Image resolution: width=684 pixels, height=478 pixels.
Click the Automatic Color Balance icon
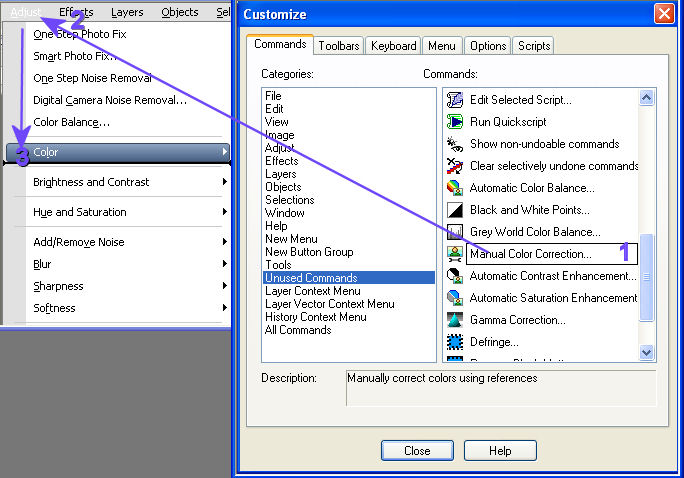pyautogui.click(x=455, y=188)
